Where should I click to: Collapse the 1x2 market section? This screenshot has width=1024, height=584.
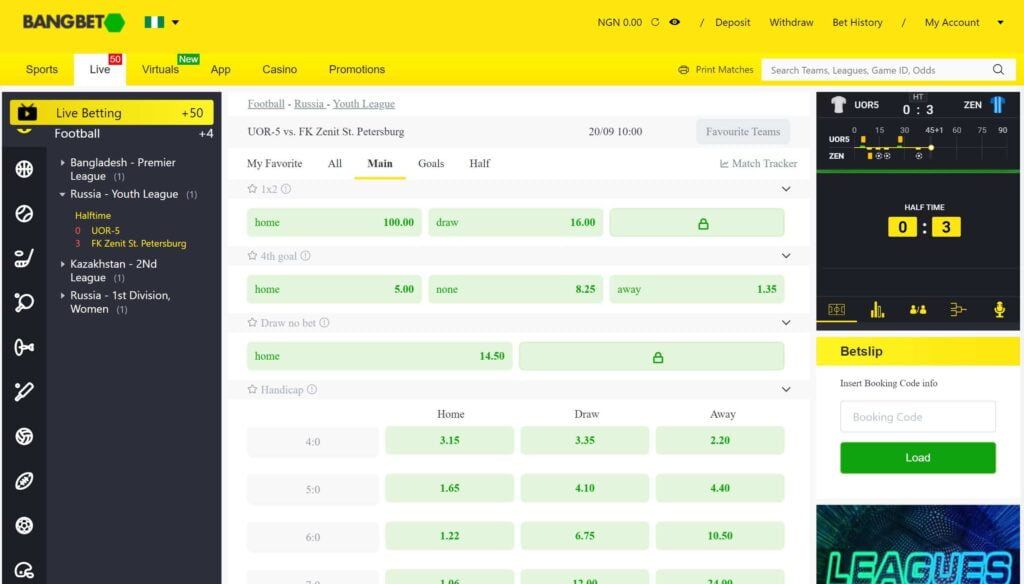coord(786,189)
